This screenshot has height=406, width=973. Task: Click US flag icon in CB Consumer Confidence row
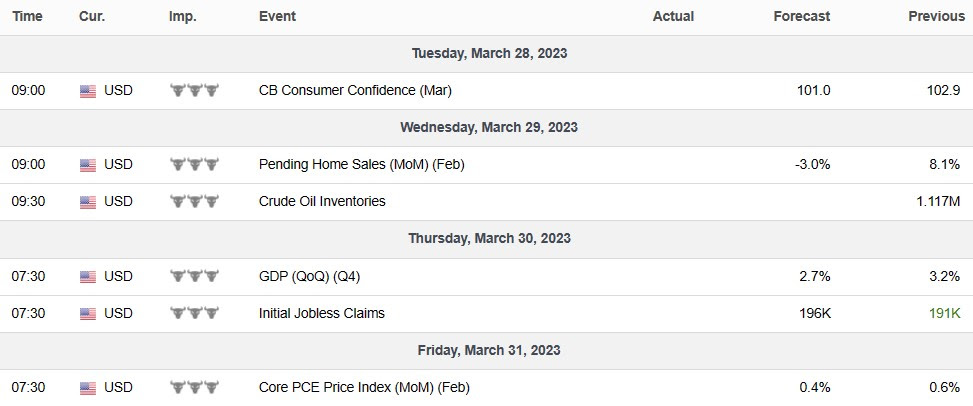point(88,91)
